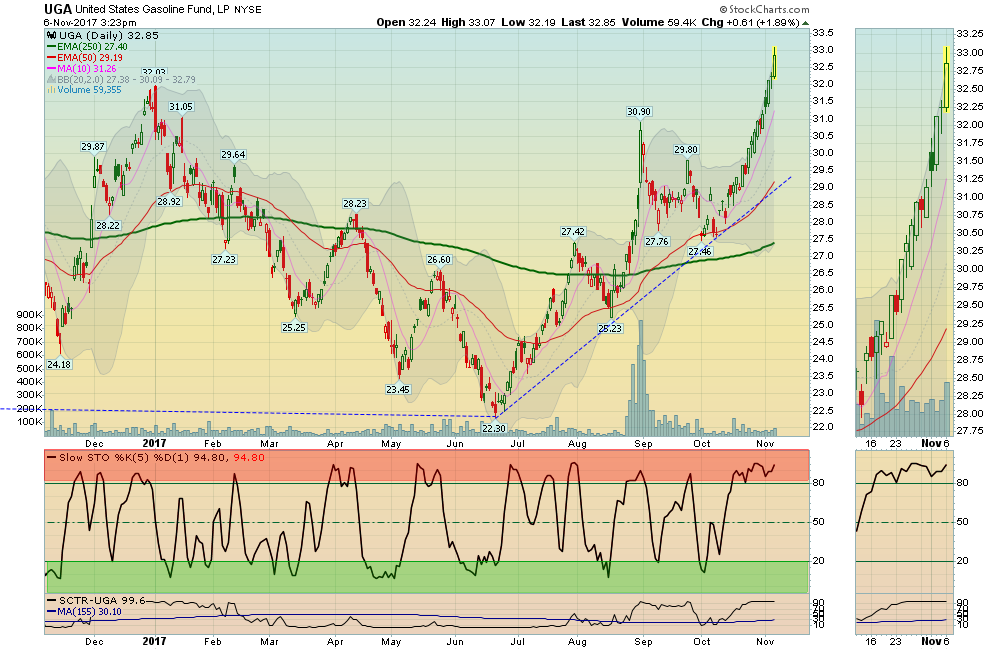Click the 27.46 price label
Screen dimensions: 1000x650
coord(700,251)
